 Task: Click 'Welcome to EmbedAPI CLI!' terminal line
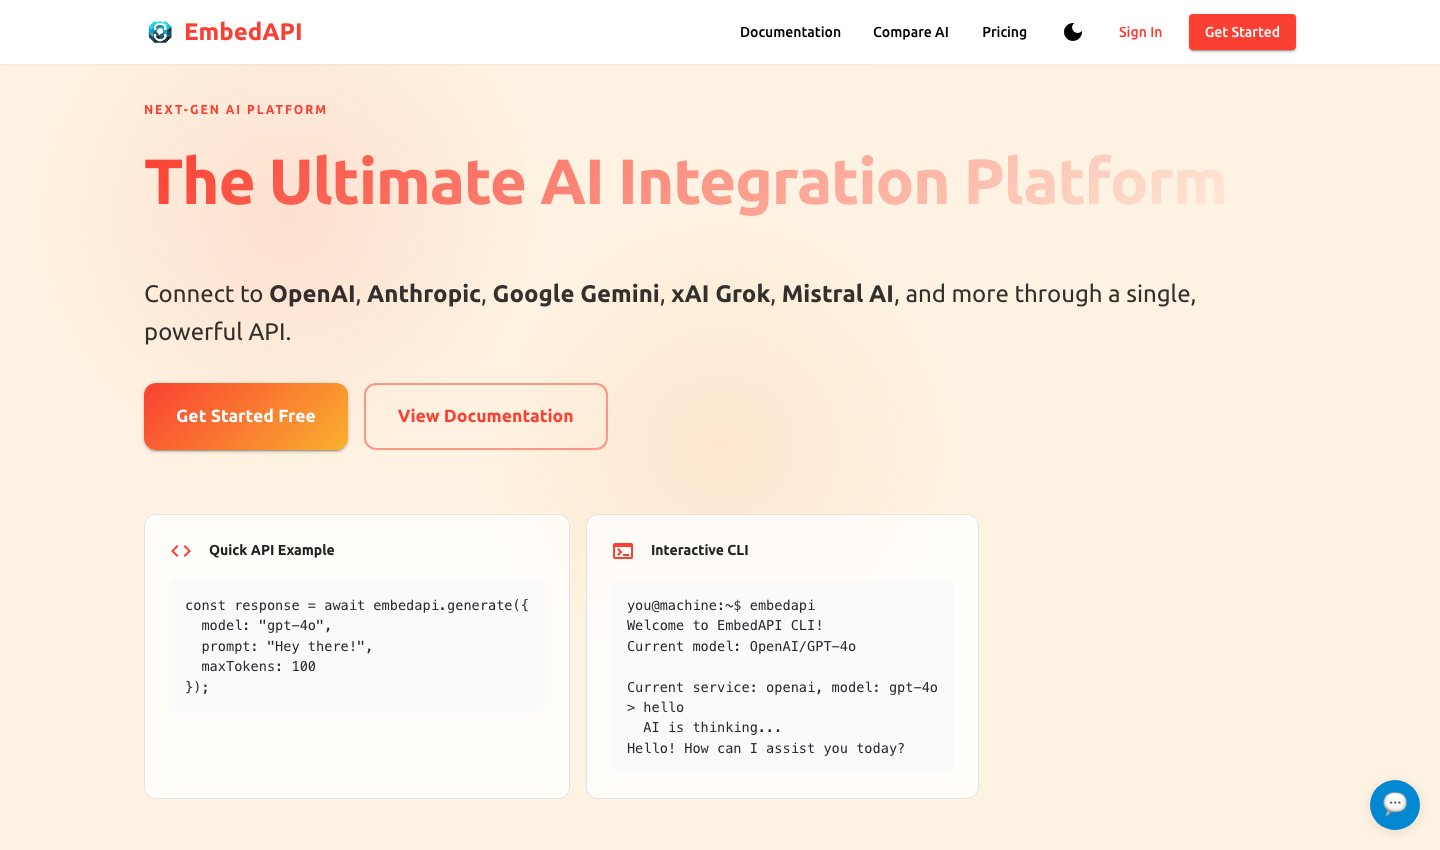(x=725, y=626)
